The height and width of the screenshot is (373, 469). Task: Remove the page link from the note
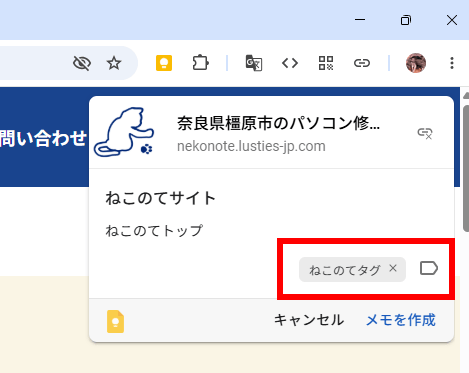point(425,133)
